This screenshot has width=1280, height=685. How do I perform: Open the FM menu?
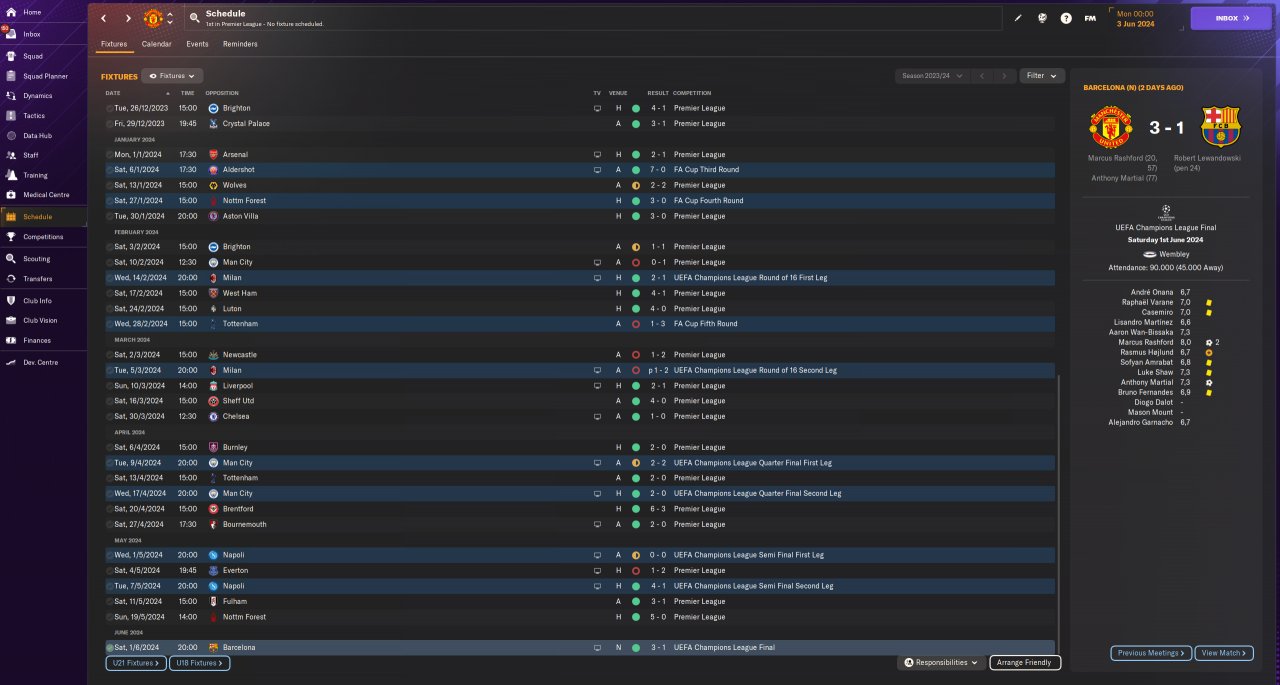point(1090,18)
